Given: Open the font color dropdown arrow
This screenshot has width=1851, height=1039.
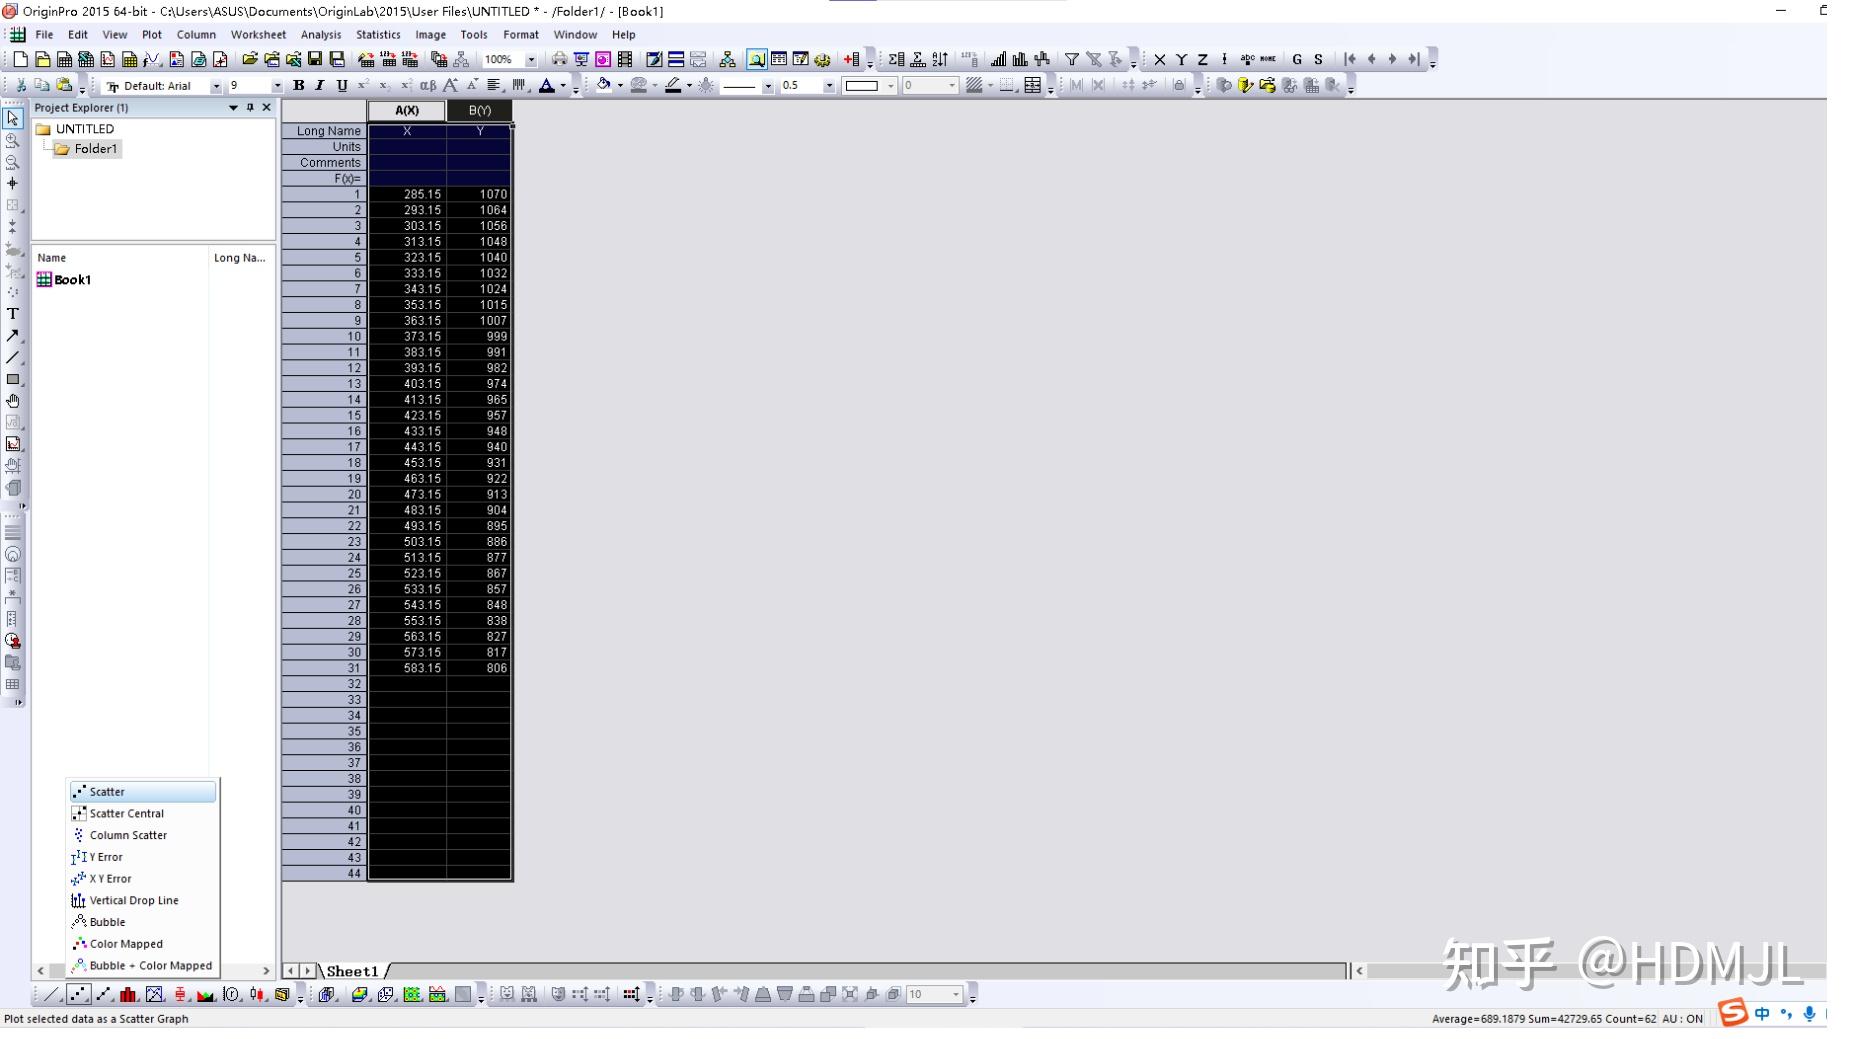Looking at the screenshot, I should pos(563,86).
